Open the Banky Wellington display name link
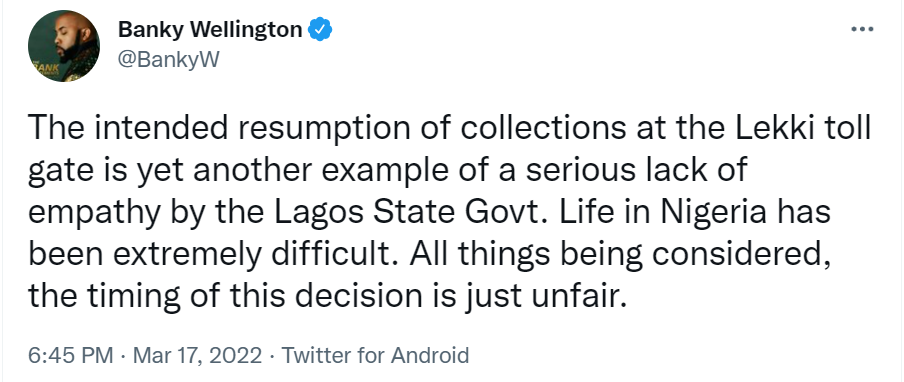 [210, 29]
